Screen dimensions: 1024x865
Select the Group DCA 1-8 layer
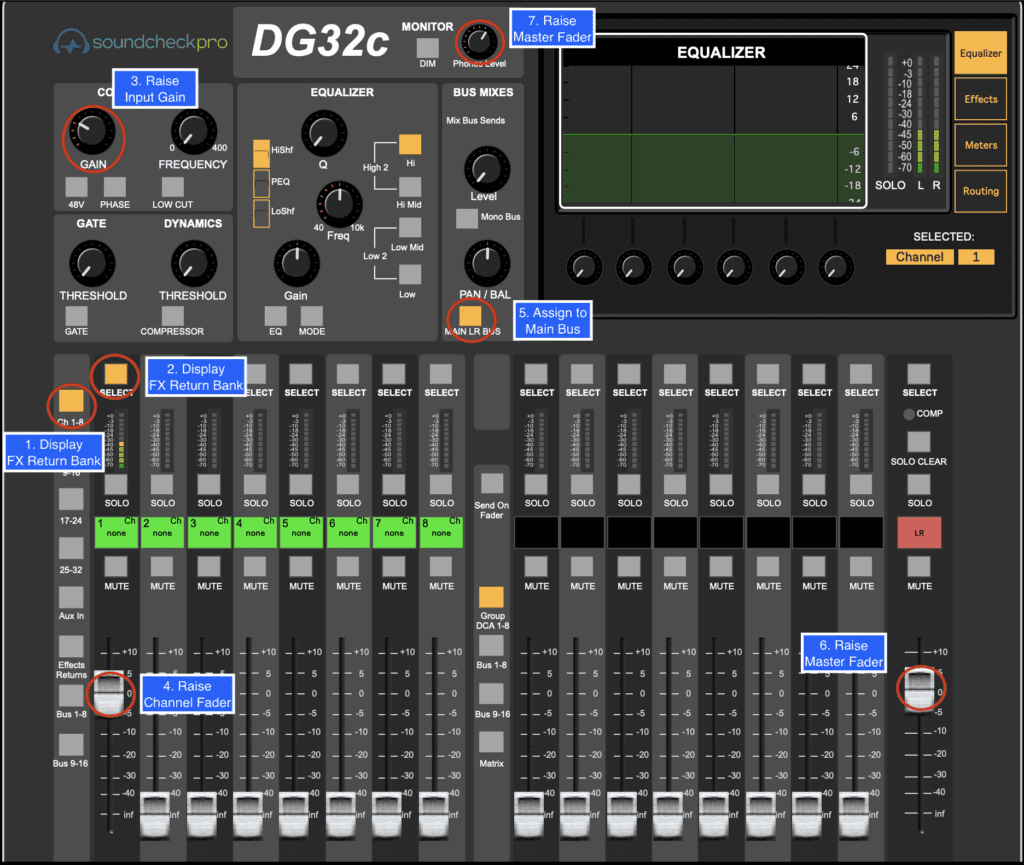coord(491,597)
